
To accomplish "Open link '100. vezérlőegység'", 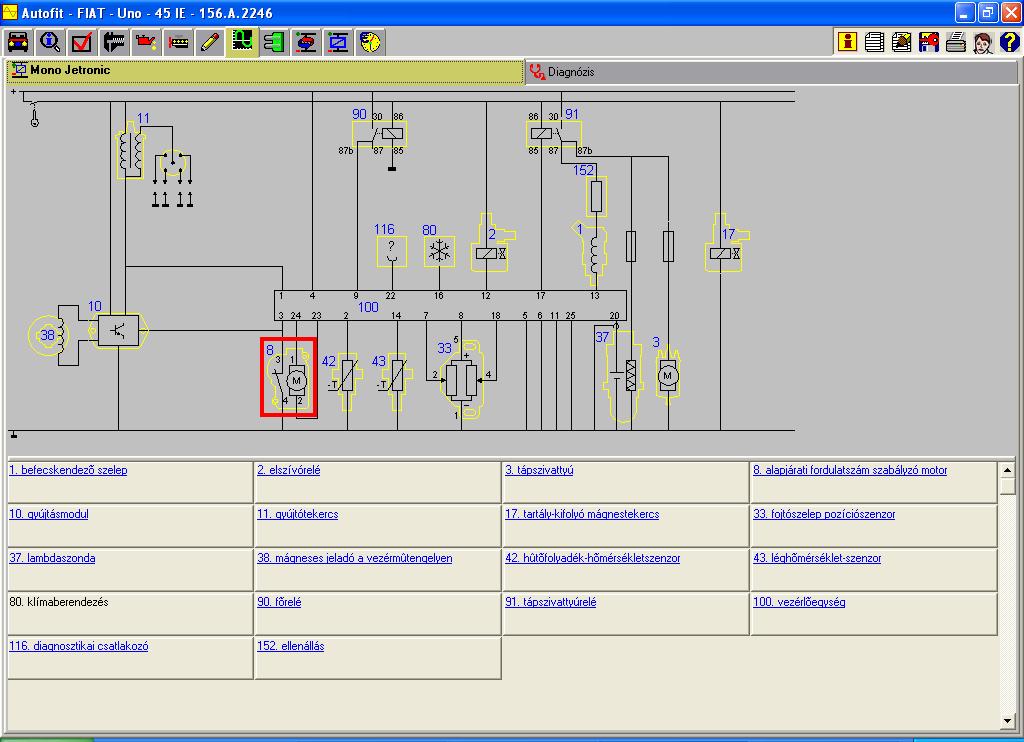I will point(799,602).
